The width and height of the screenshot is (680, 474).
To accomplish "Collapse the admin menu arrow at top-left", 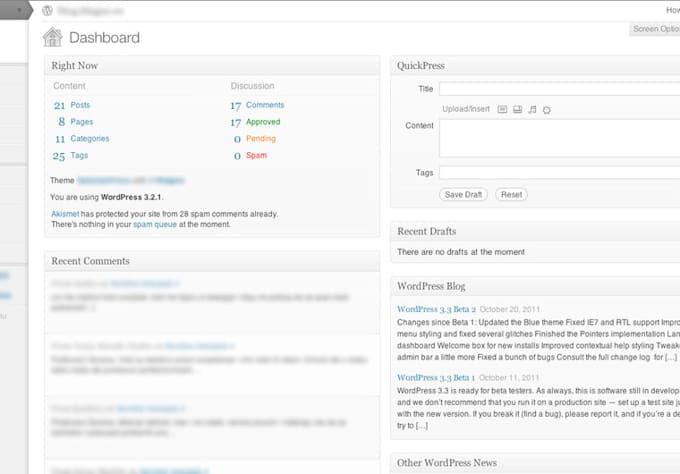I will click(19, 10).
